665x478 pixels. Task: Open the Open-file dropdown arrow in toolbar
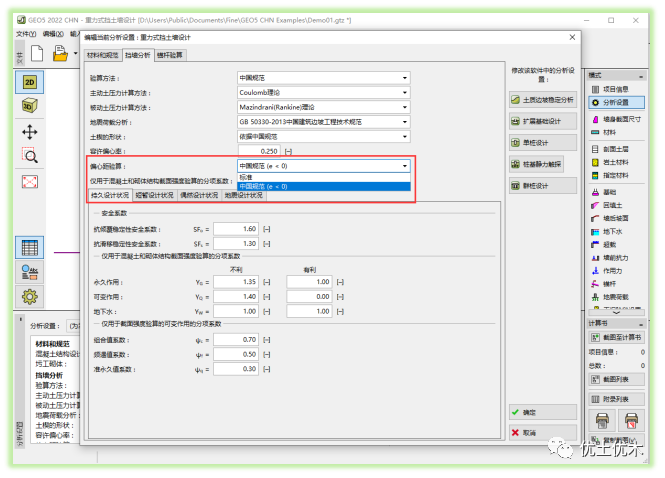(x=75, y=53)
